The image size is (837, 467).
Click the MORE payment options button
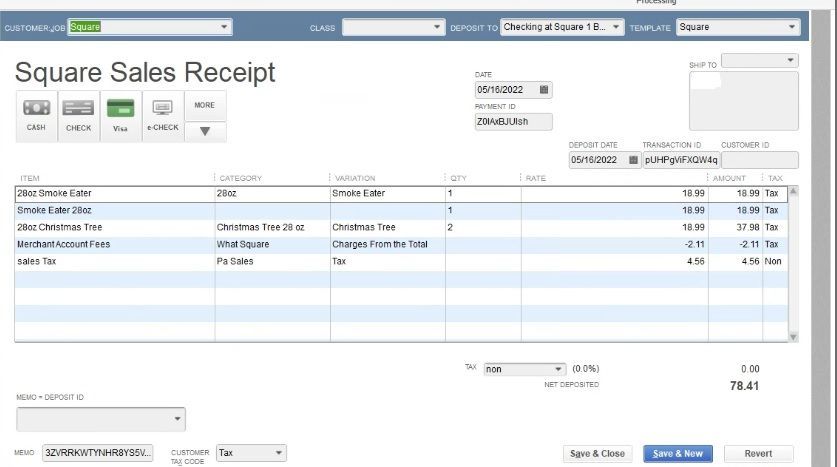click(205, 105)
